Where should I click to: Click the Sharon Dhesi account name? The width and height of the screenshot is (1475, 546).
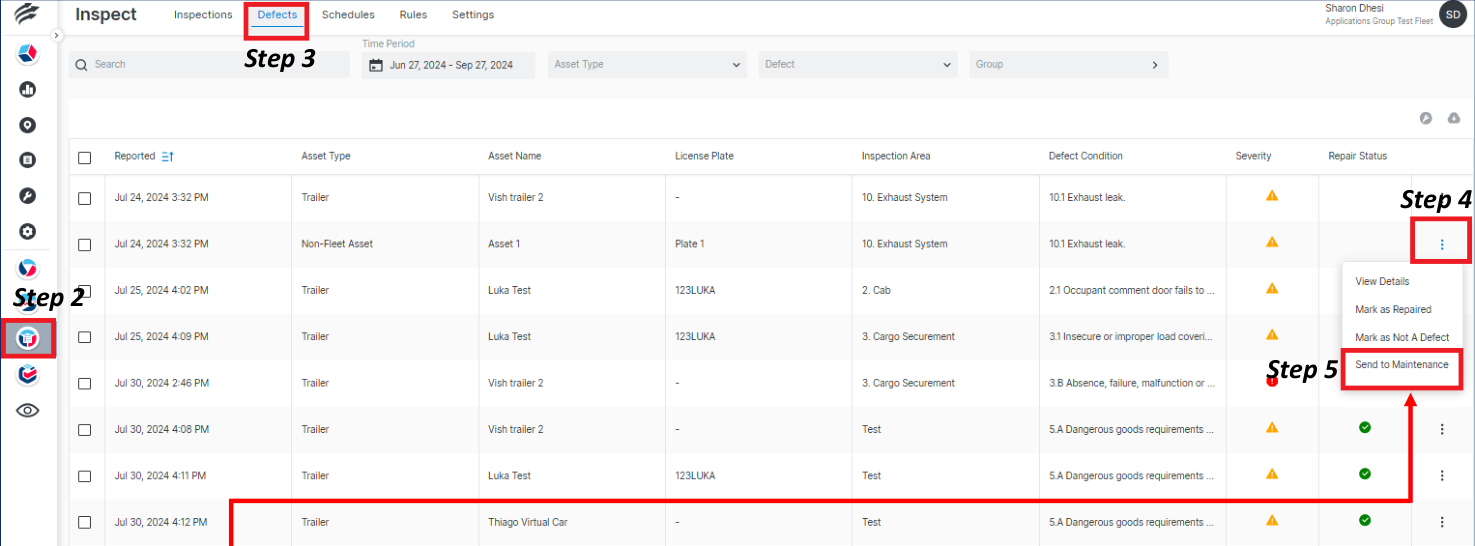click(x=1355, y=8)
